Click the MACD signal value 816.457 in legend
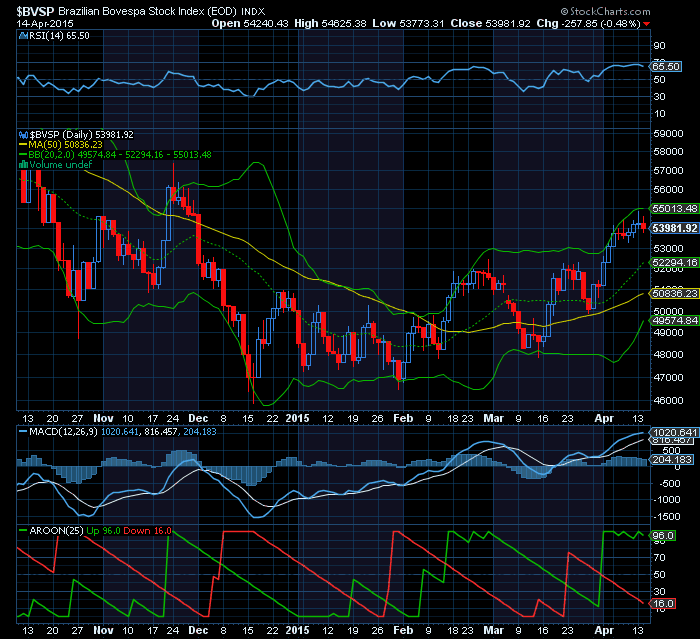The image size is (700, 639). (162, 432)
